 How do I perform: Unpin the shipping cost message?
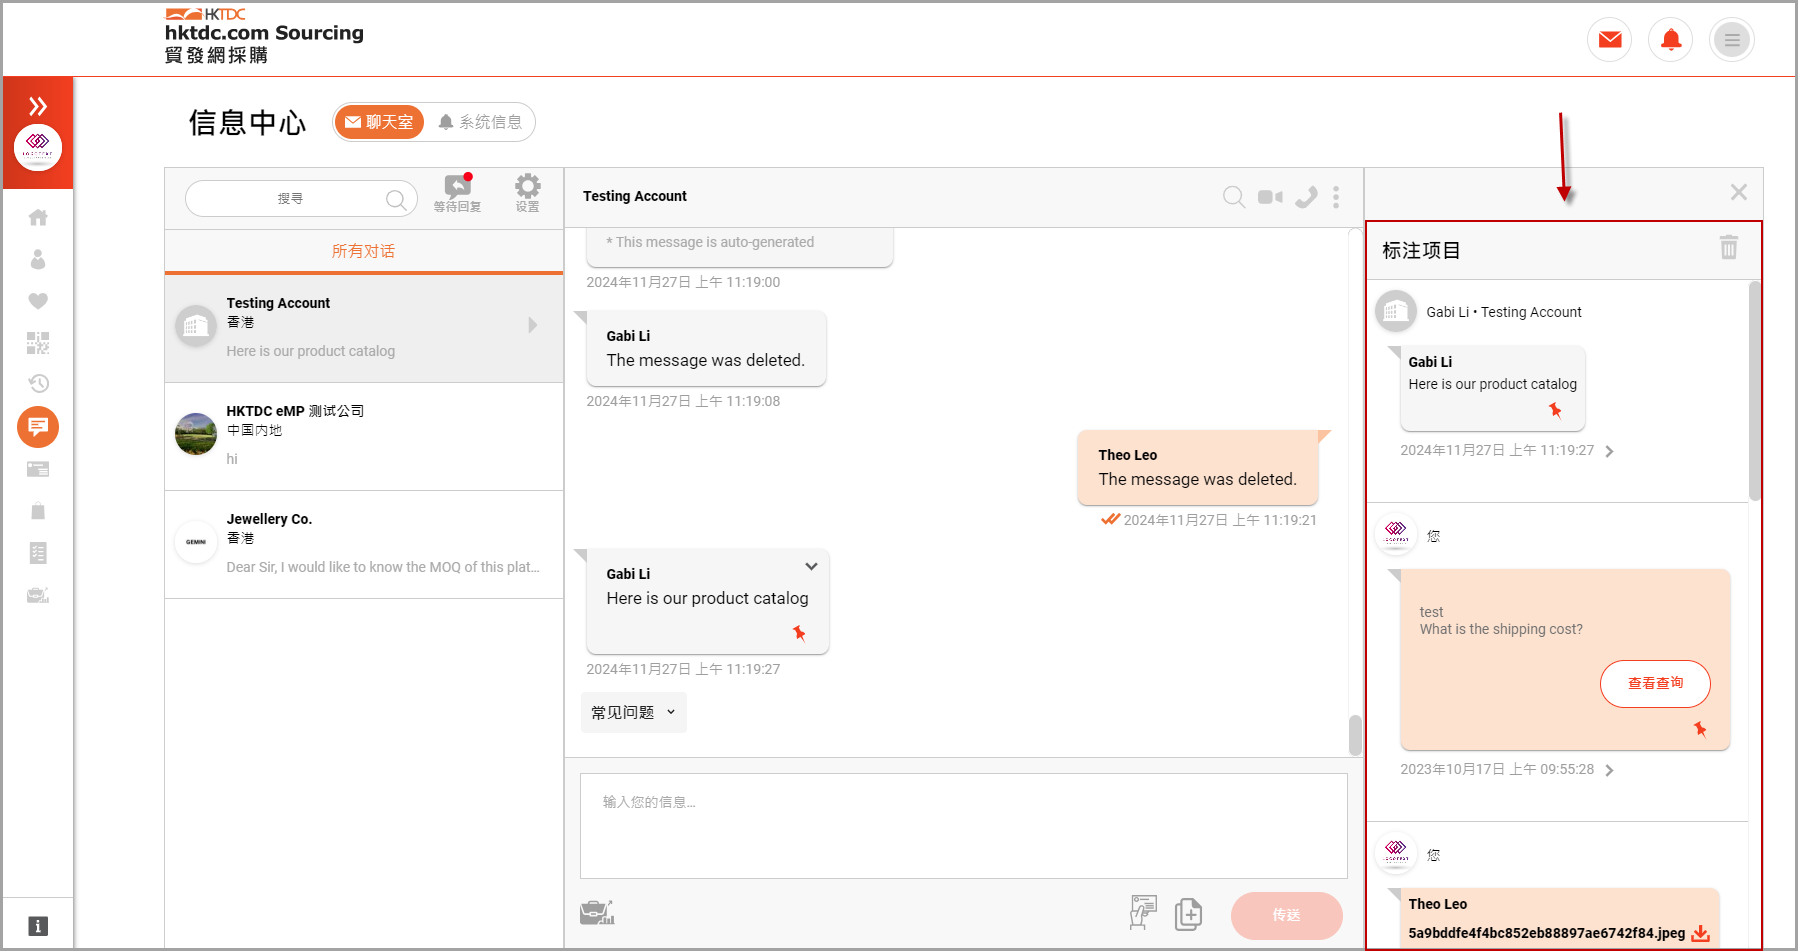(1700, 729)
